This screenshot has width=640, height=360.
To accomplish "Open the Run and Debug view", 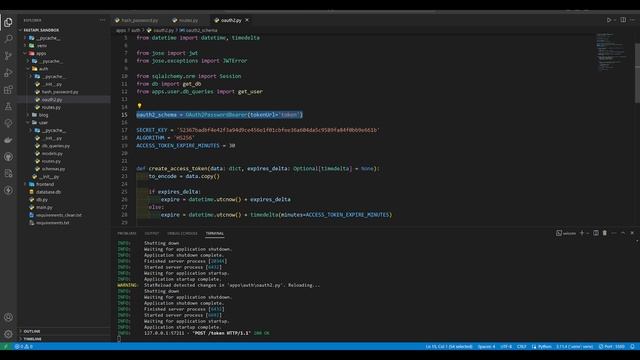I will (x=8, y=73).
